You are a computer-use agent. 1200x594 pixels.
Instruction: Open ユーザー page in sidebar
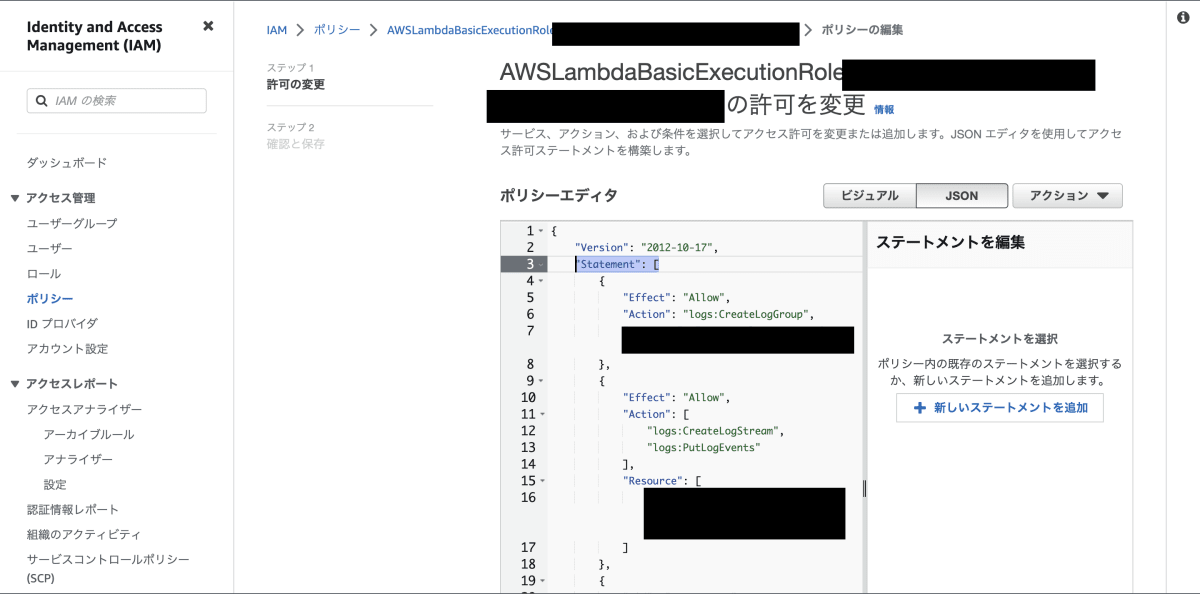pos(50,248)
